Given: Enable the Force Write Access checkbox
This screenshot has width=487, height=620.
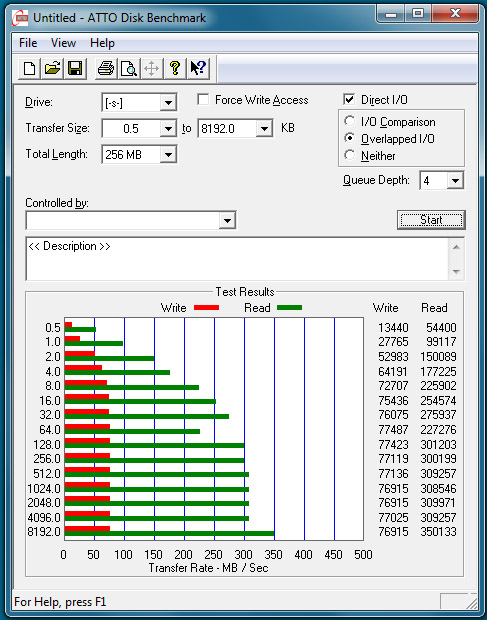Looking at the screenshot, I should [x=203, y=99].
